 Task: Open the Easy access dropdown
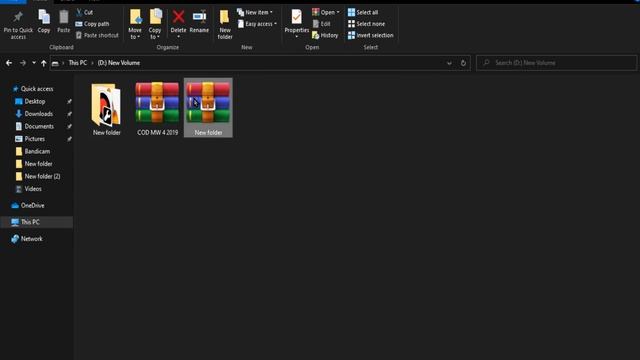(258, 24)
